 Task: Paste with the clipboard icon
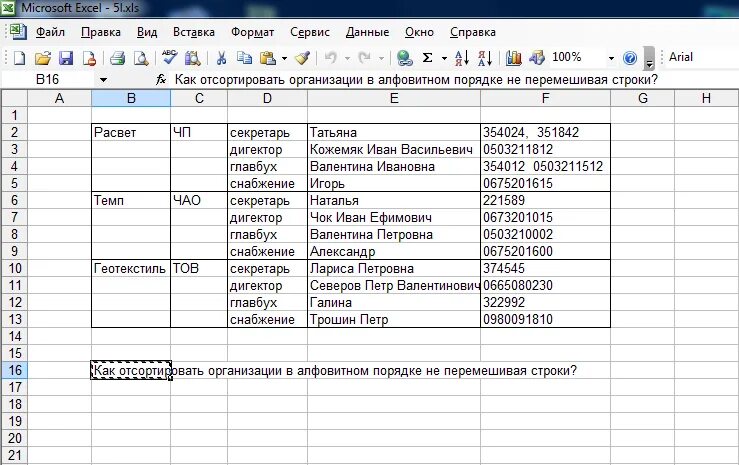point(267,58)
